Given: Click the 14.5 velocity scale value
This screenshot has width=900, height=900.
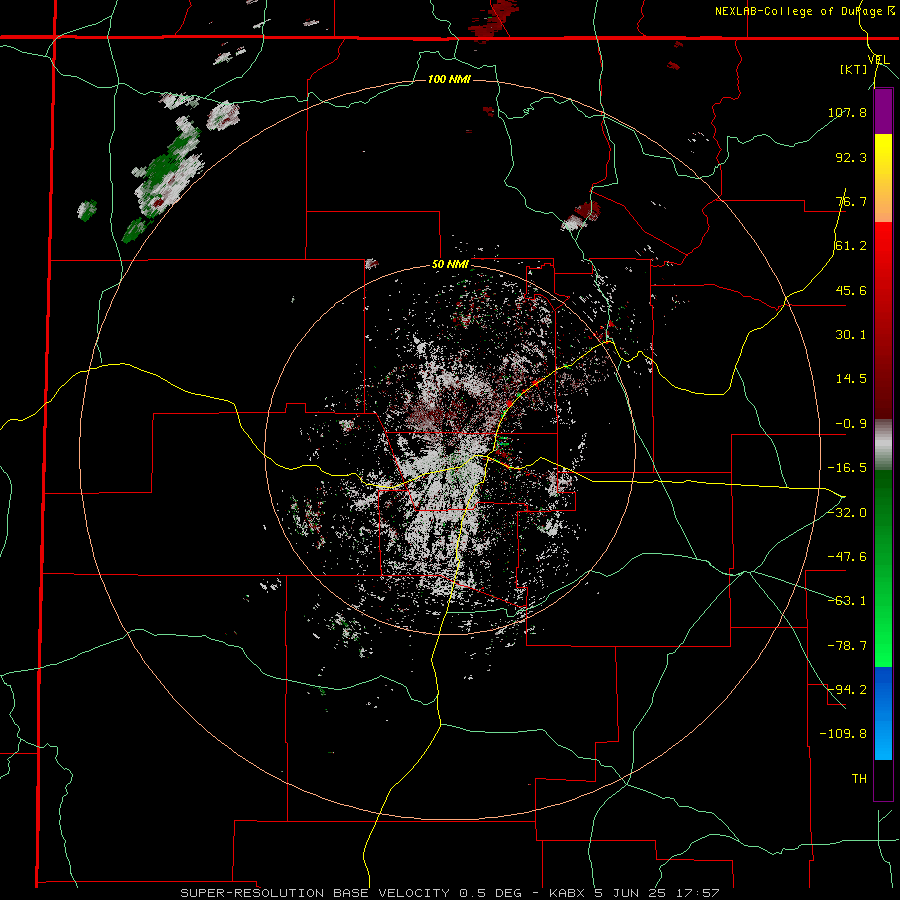Looking at the screenshot, I should (851, 379).
